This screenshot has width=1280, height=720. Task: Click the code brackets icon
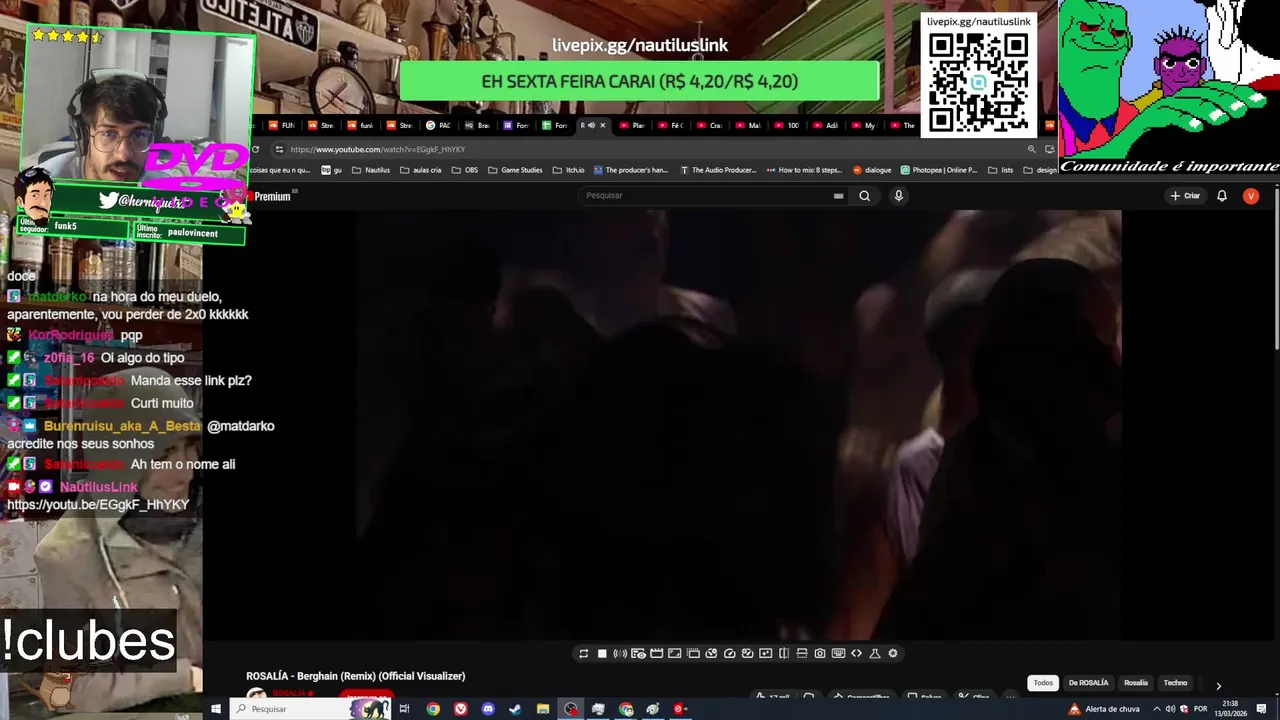point(857,653)
